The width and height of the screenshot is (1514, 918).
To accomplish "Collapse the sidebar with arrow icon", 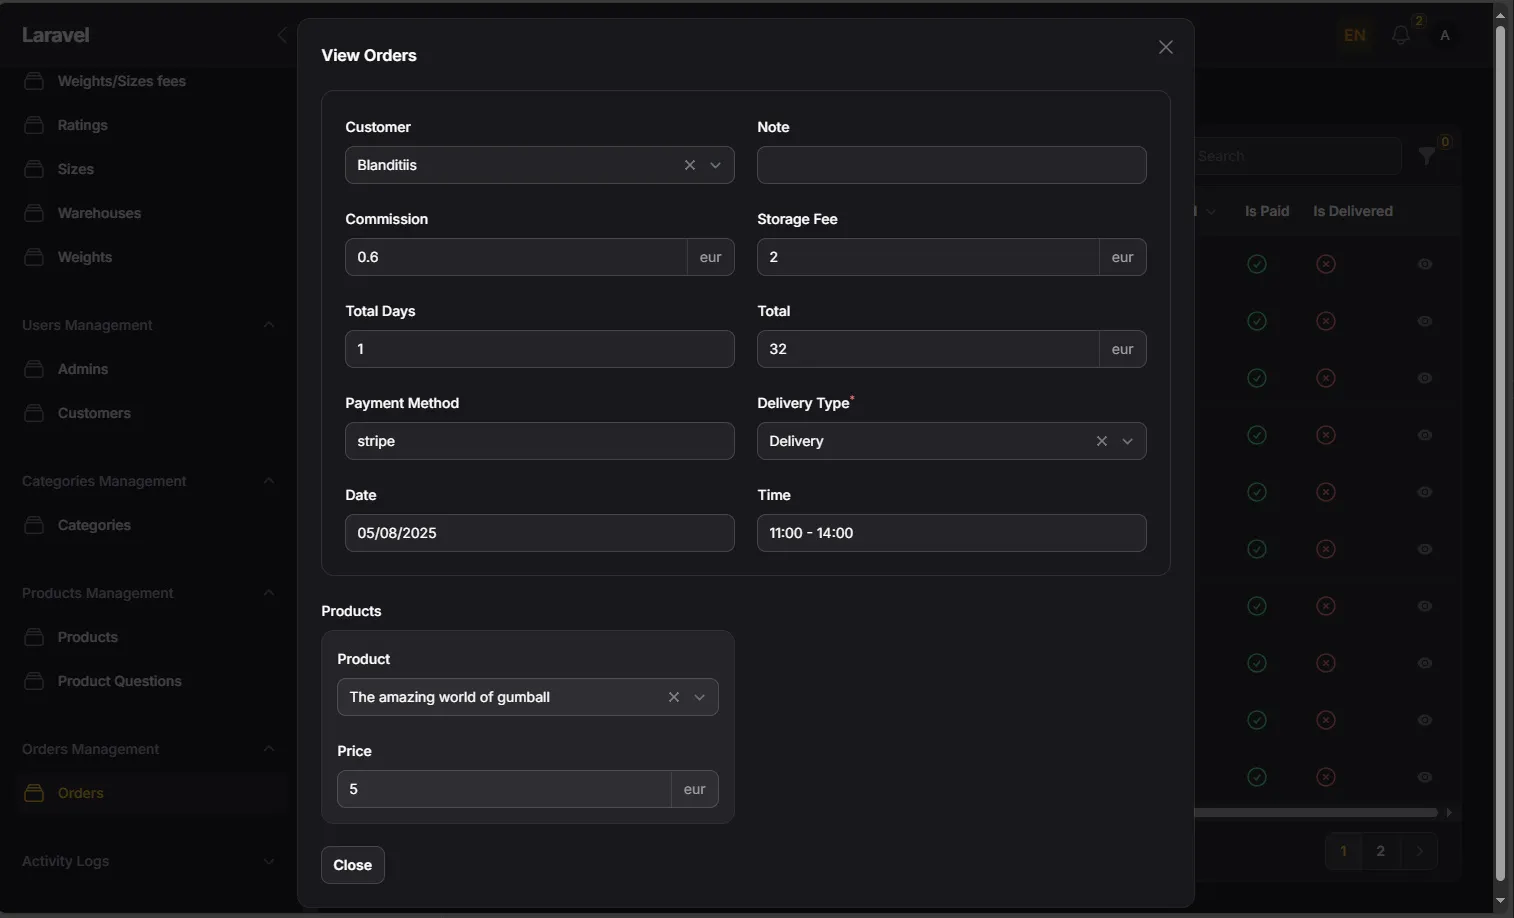I will (282, 35).
